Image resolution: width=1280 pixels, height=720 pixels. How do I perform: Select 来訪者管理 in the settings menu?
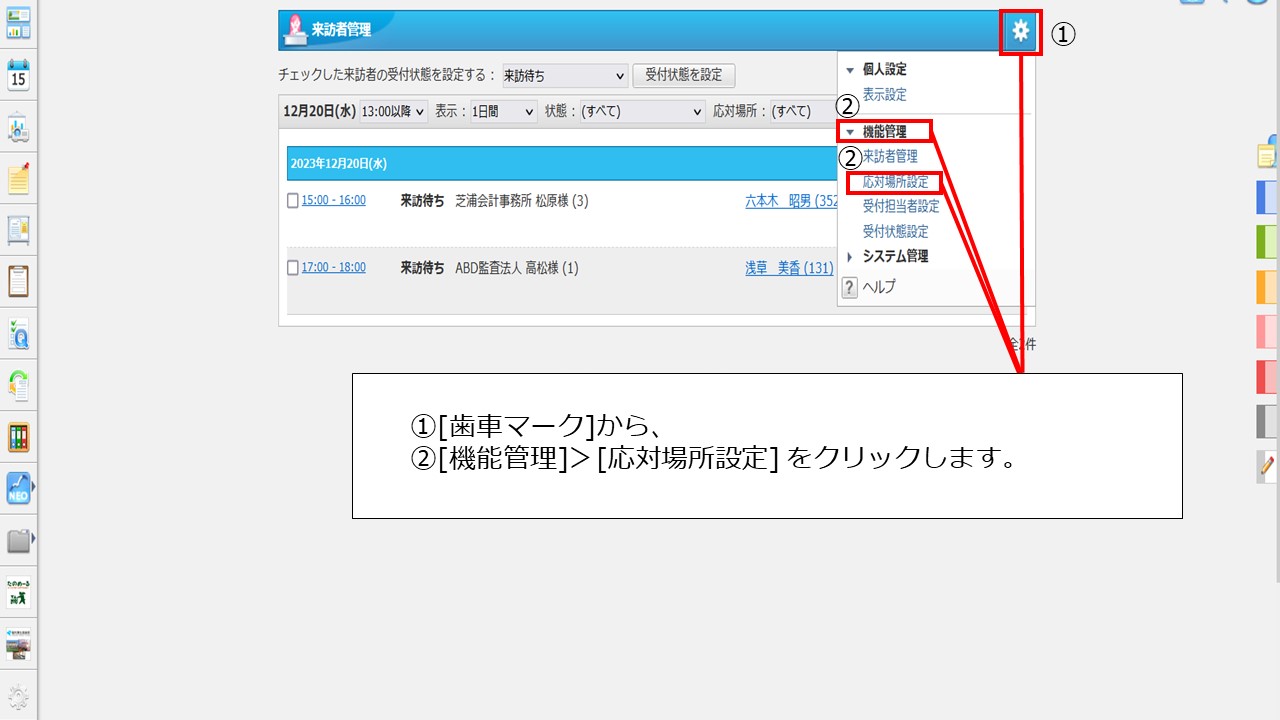click(890, 157)
